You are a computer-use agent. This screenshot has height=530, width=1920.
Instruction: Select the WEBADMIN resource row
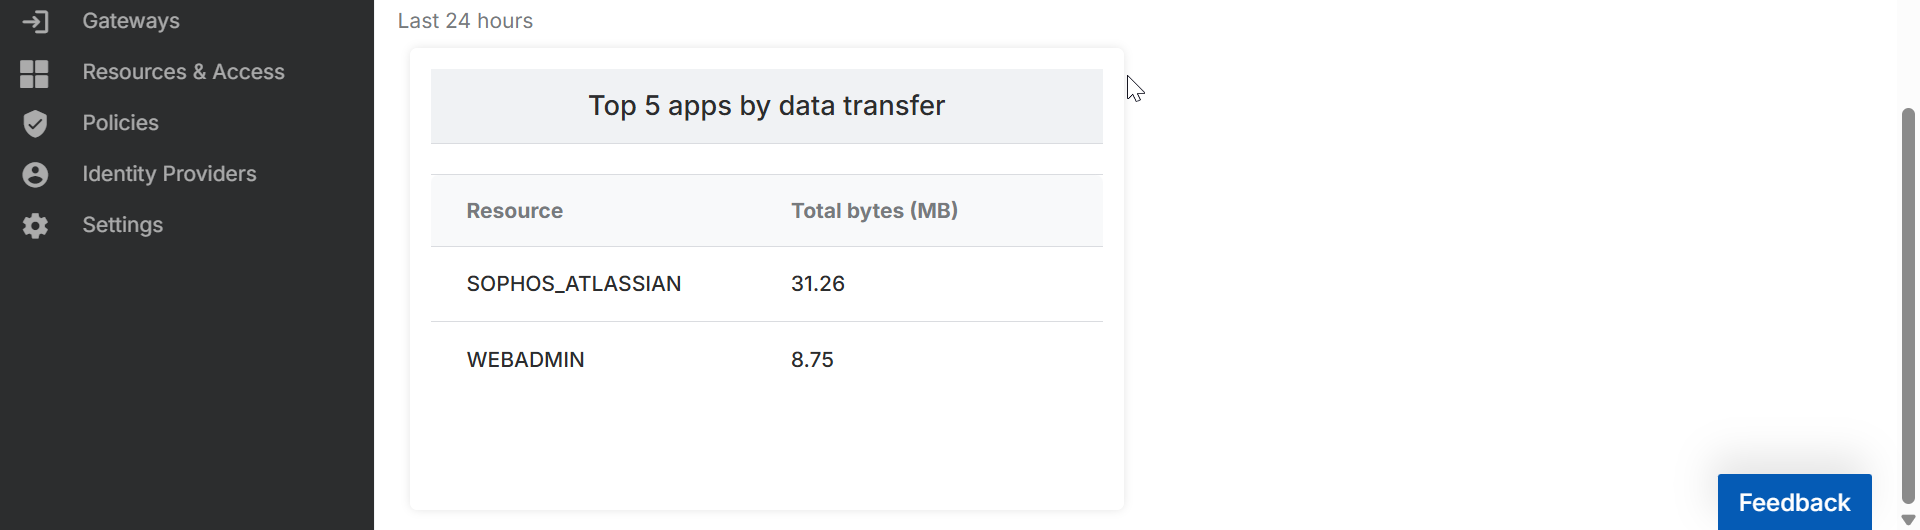pyautogui.click(x=525, y=360)
